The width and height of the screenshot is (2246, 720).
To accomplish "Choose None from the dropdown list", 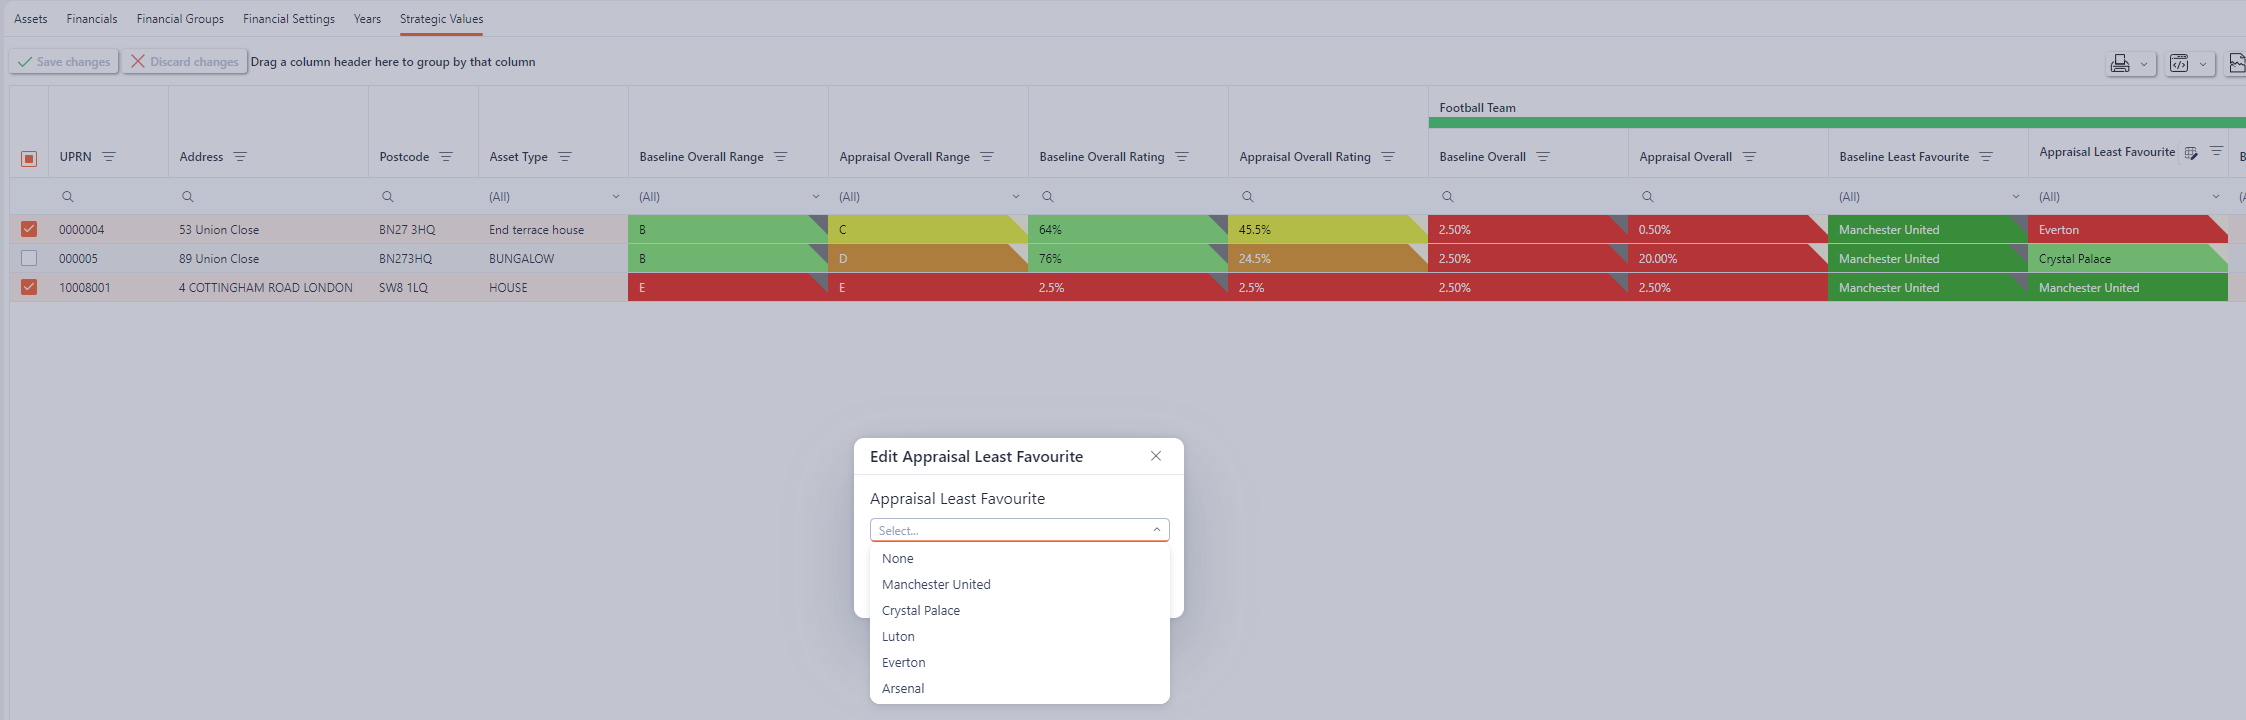I will point(1020,558).
